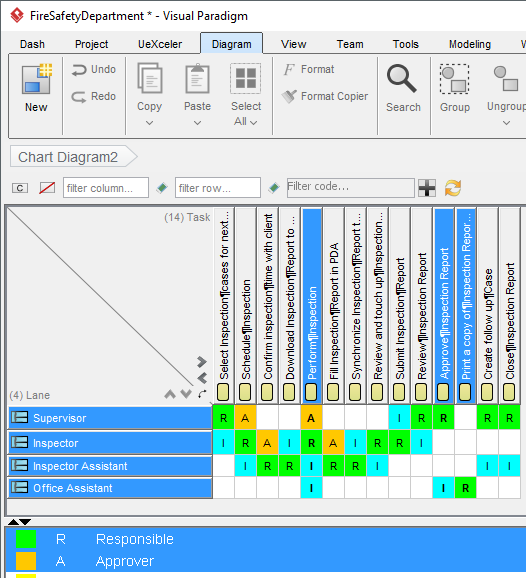Viewport: 526px width, 578px height.
Task: Select the green Responsible color swatch
Action: 26,539
